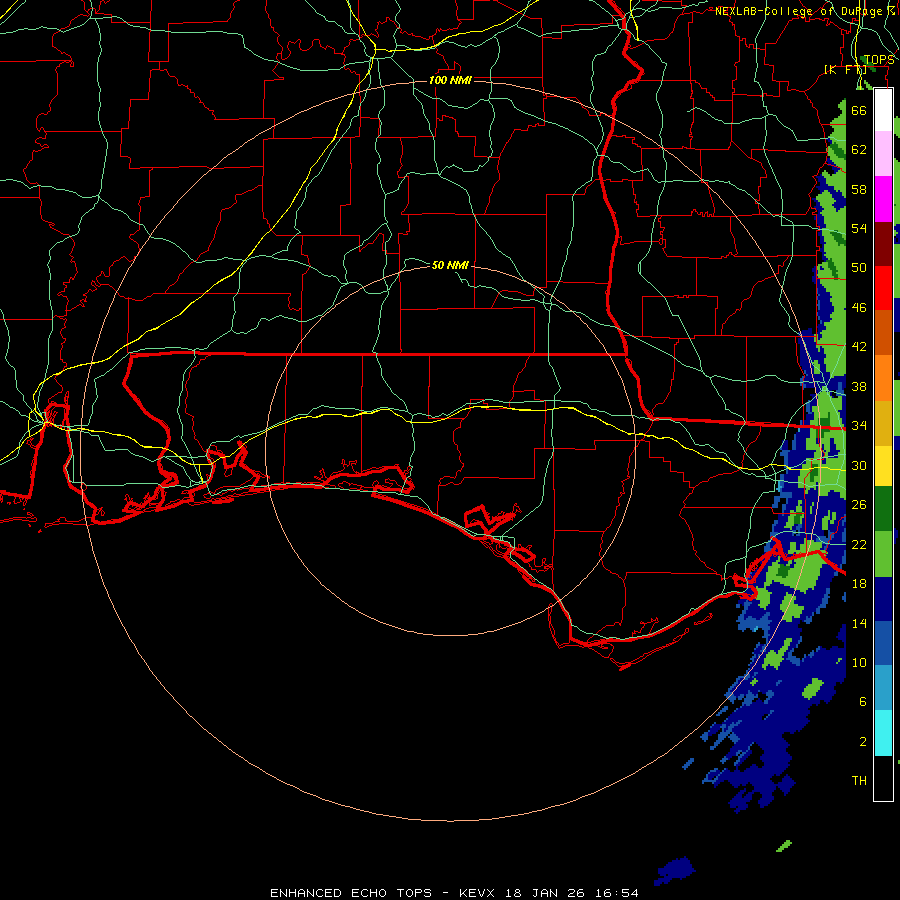This screenshot has height=900, width=900.
Task: Click the 42 legend value
Action: [859, 347]
